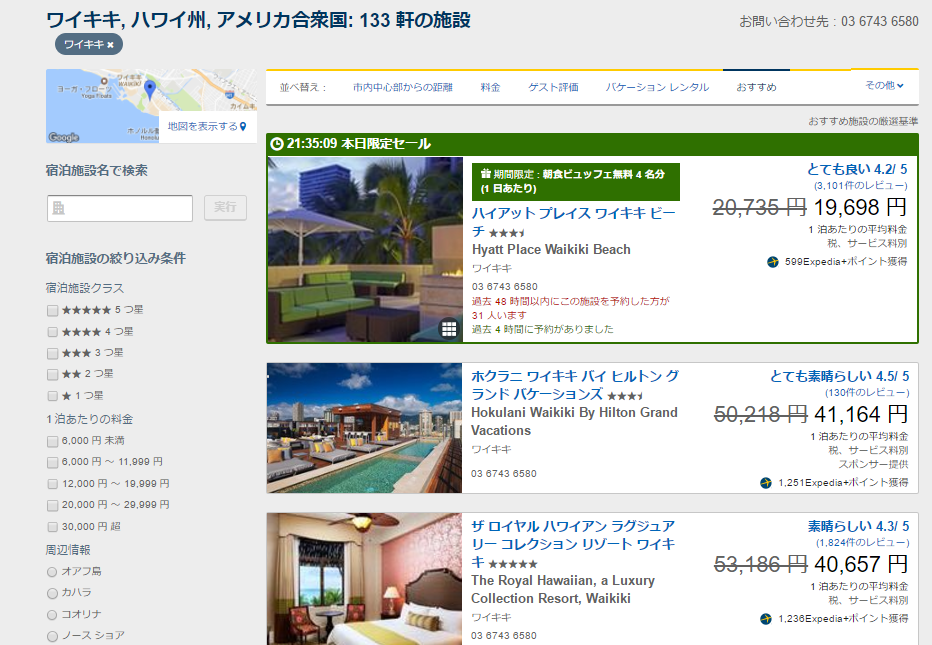Click (1,824件のレビュー) review count
Screen dimensions: 932x645
(x=862, y=542)
